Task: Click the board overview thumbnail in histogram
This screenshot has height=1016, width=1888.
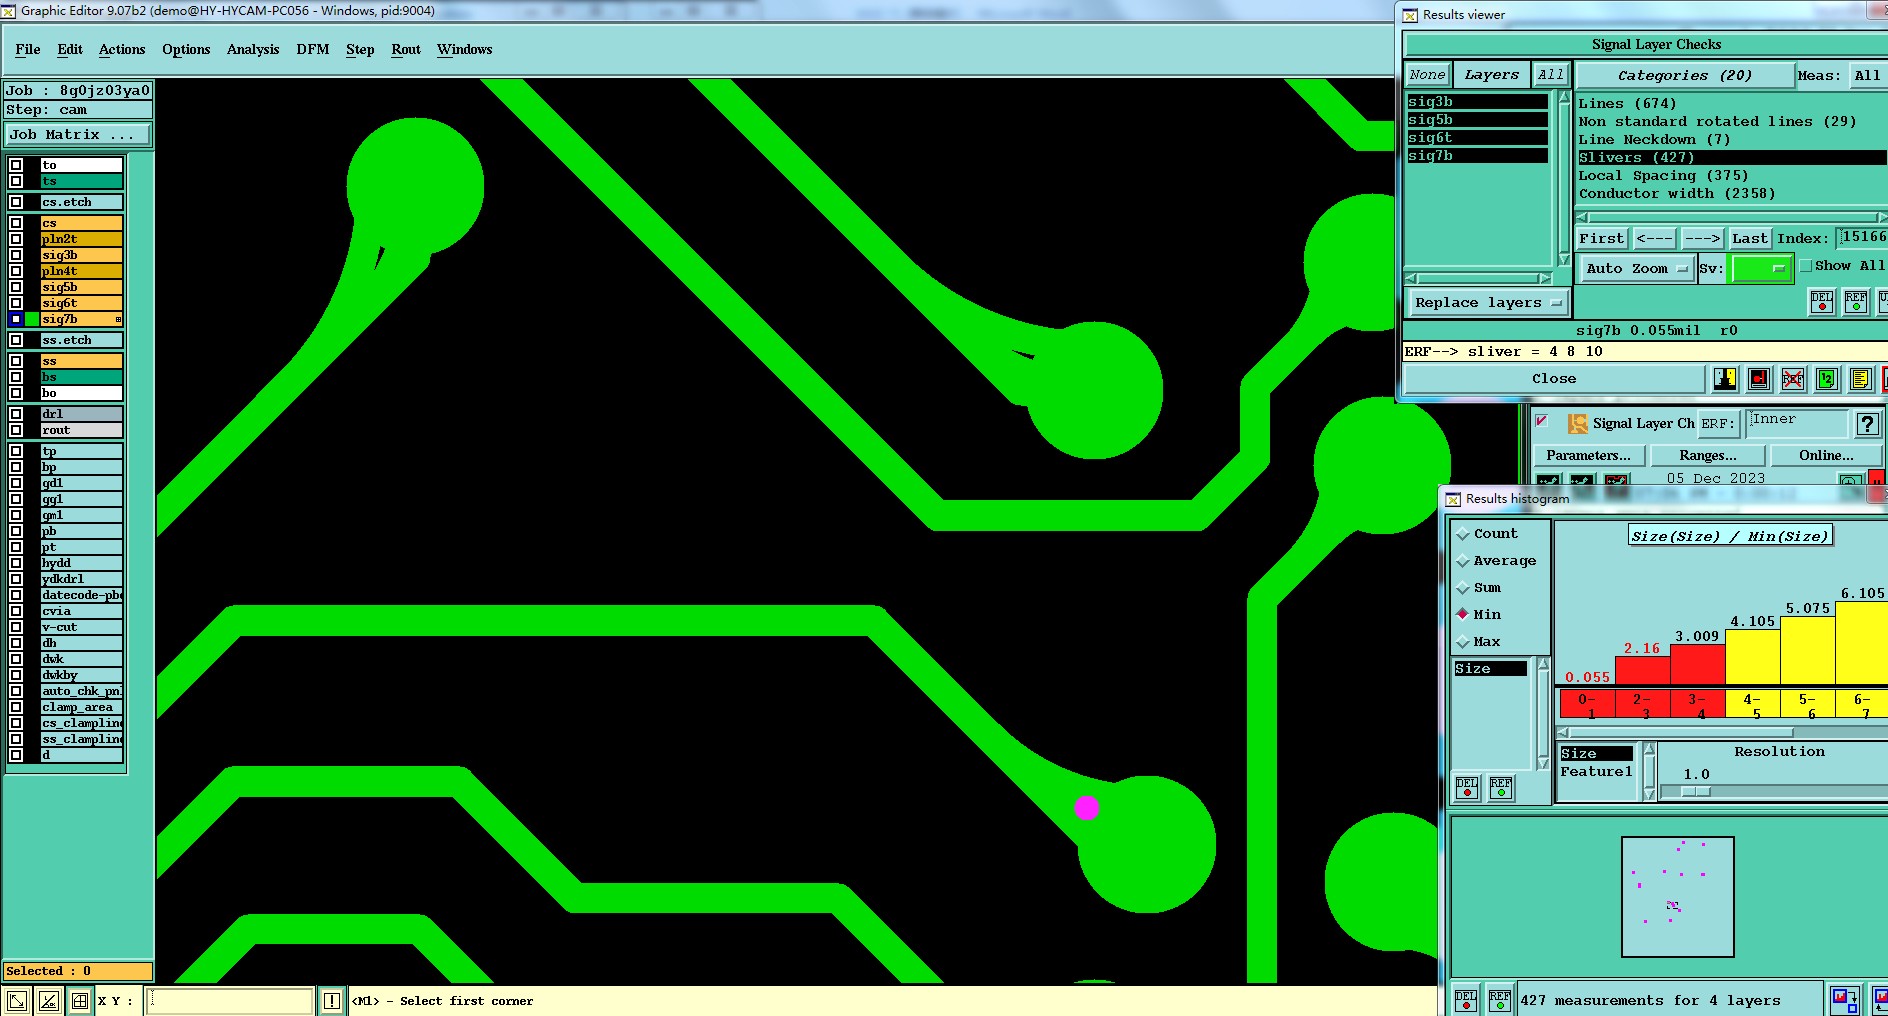Action: (1677, 897)
